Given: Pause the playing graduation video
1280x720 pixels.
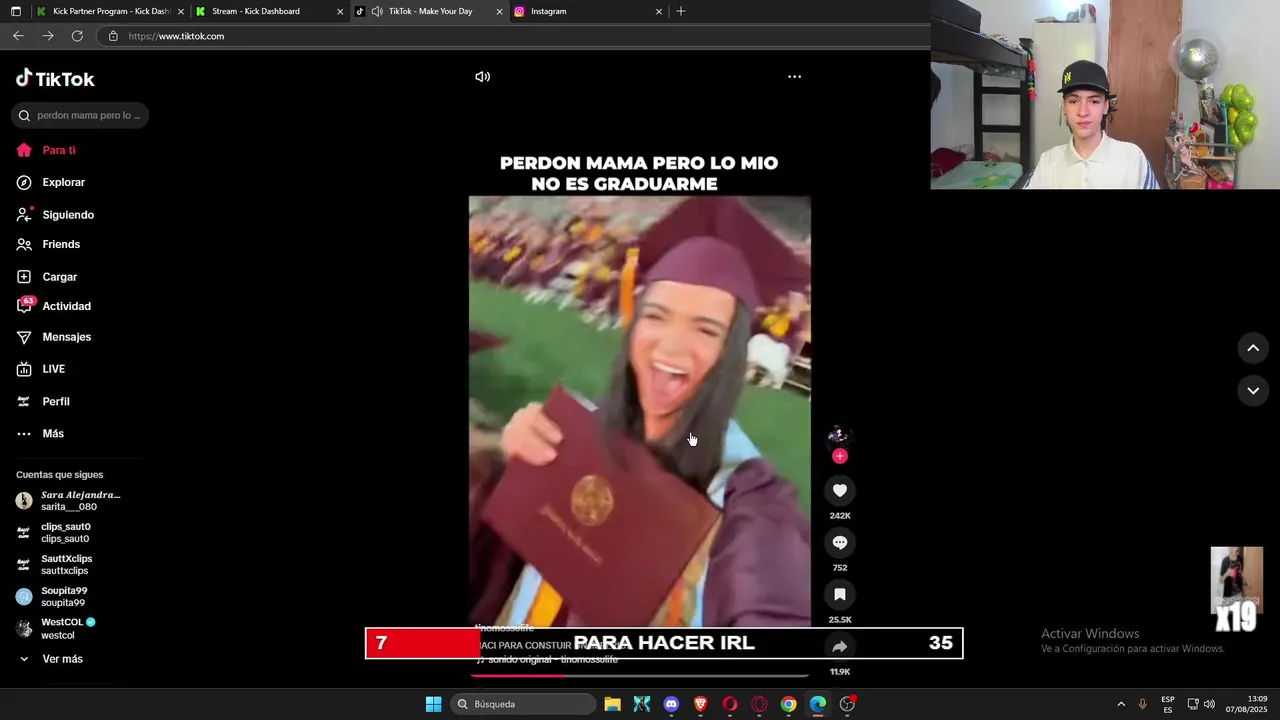Looking at the screenshot, I should [x=640, y=410].
